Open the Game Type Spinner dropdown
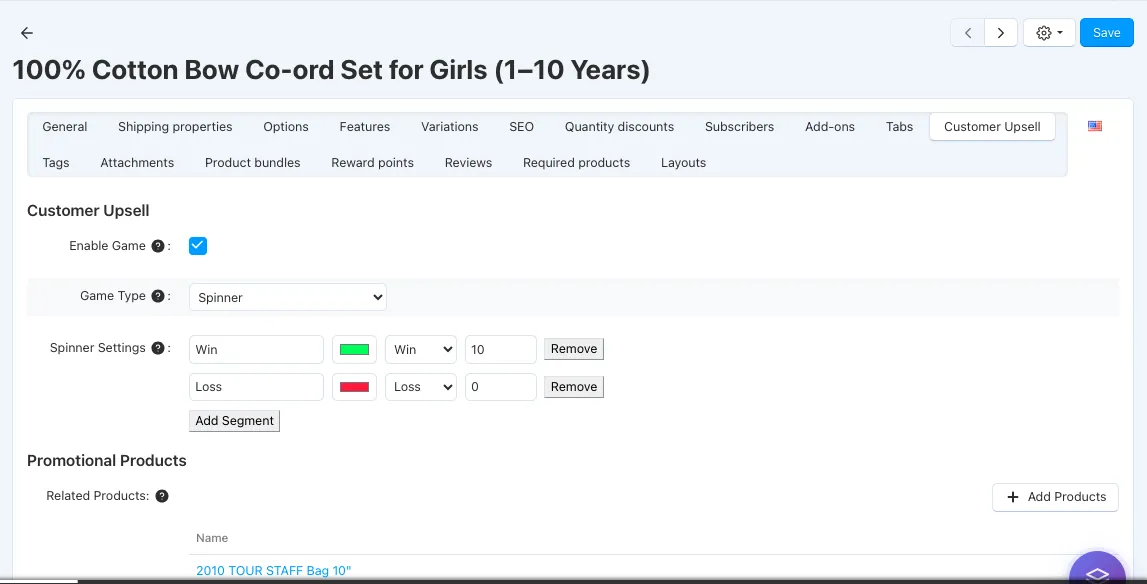 (287, 297)
